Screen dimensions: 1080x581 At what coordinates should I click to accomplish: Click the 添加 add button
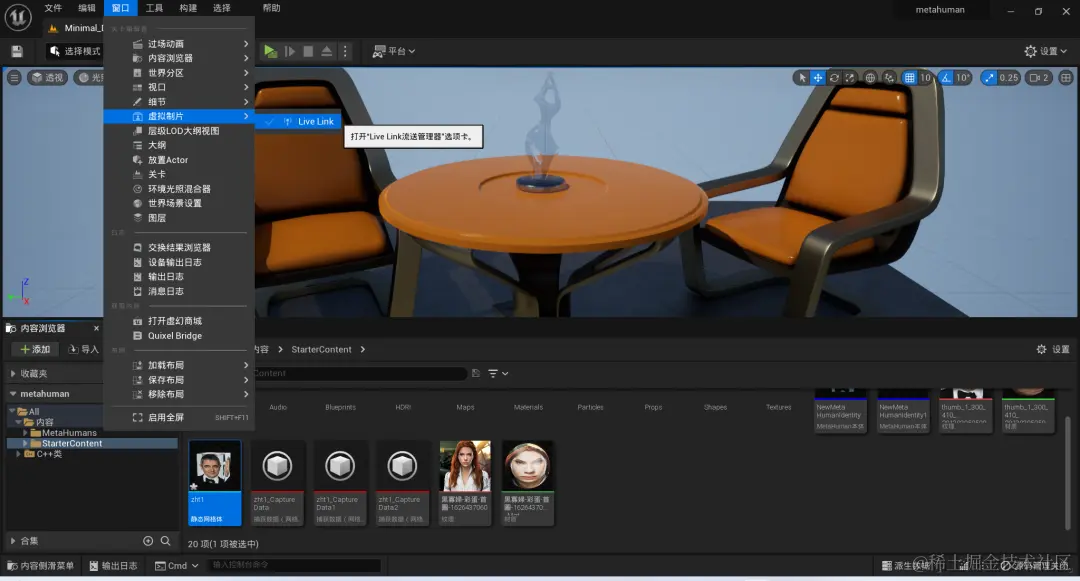[x=35, y=349]
